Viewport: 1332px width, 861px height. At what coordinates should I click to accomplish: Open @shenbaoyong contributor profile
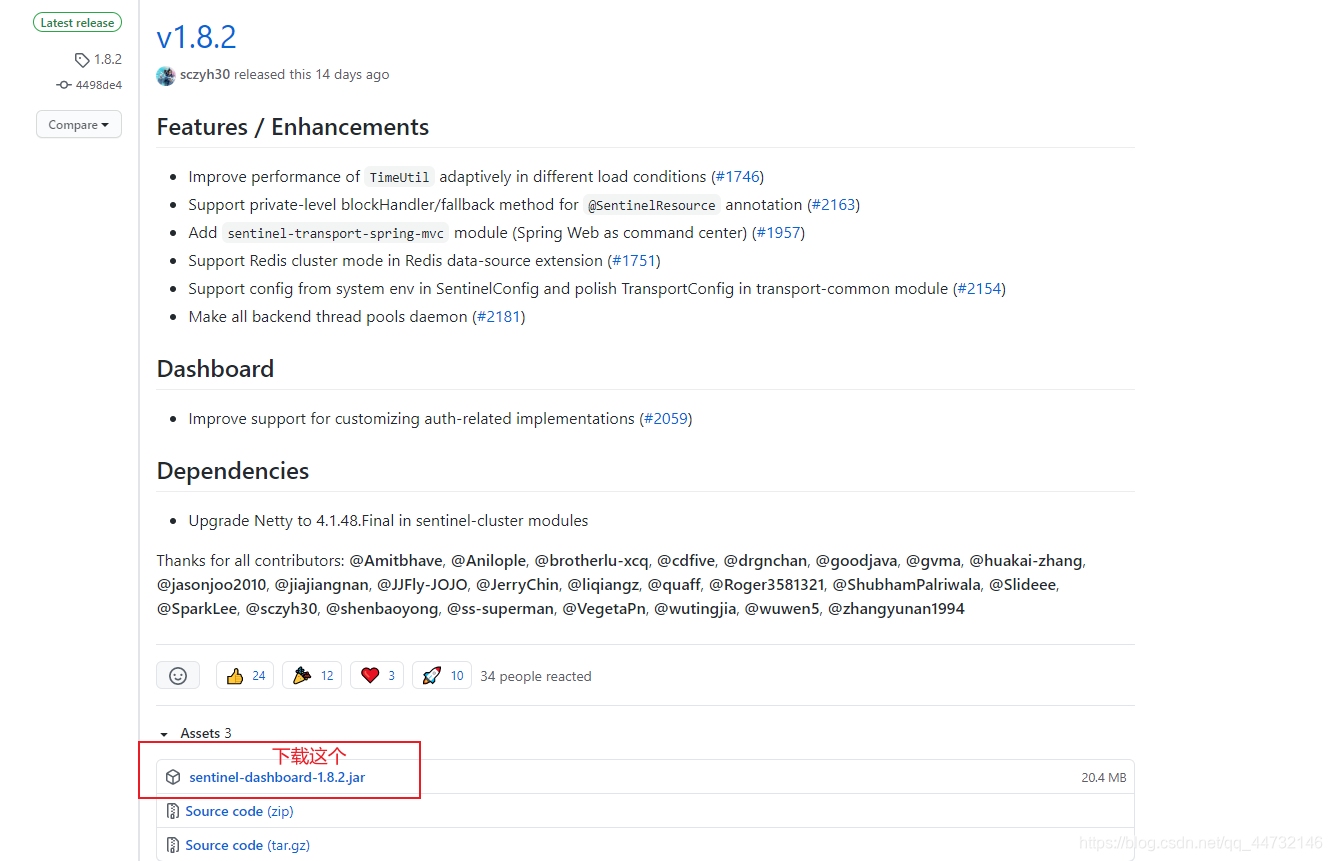(x=382, y=609)
